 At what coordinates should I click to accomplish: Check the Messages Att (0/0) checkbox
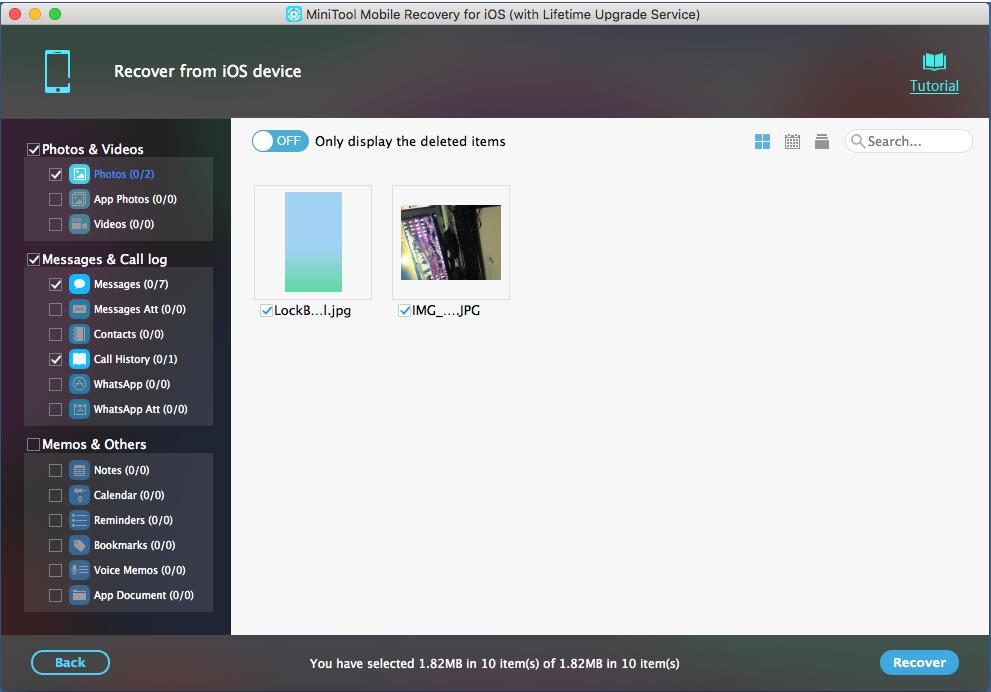(56, 309)
